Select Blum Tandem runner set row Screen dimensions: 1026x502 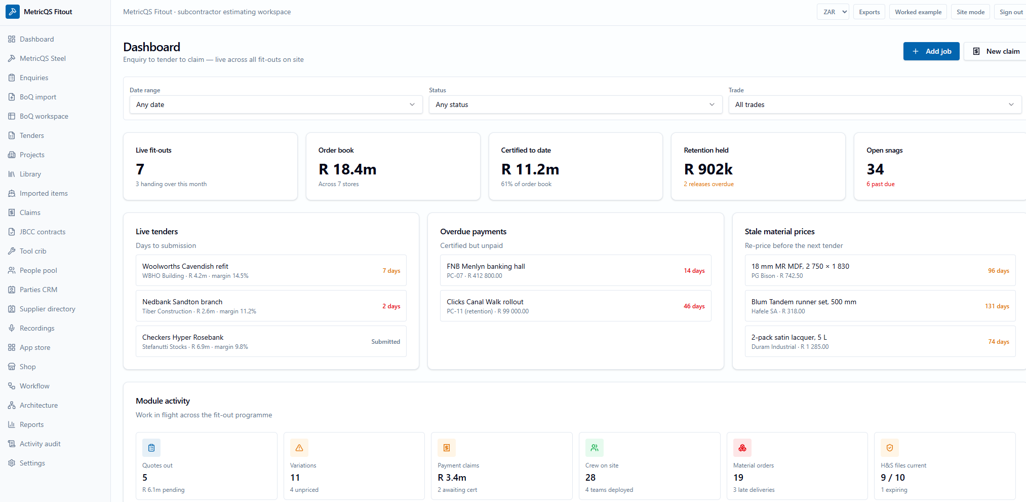click(x=880, y=306)
